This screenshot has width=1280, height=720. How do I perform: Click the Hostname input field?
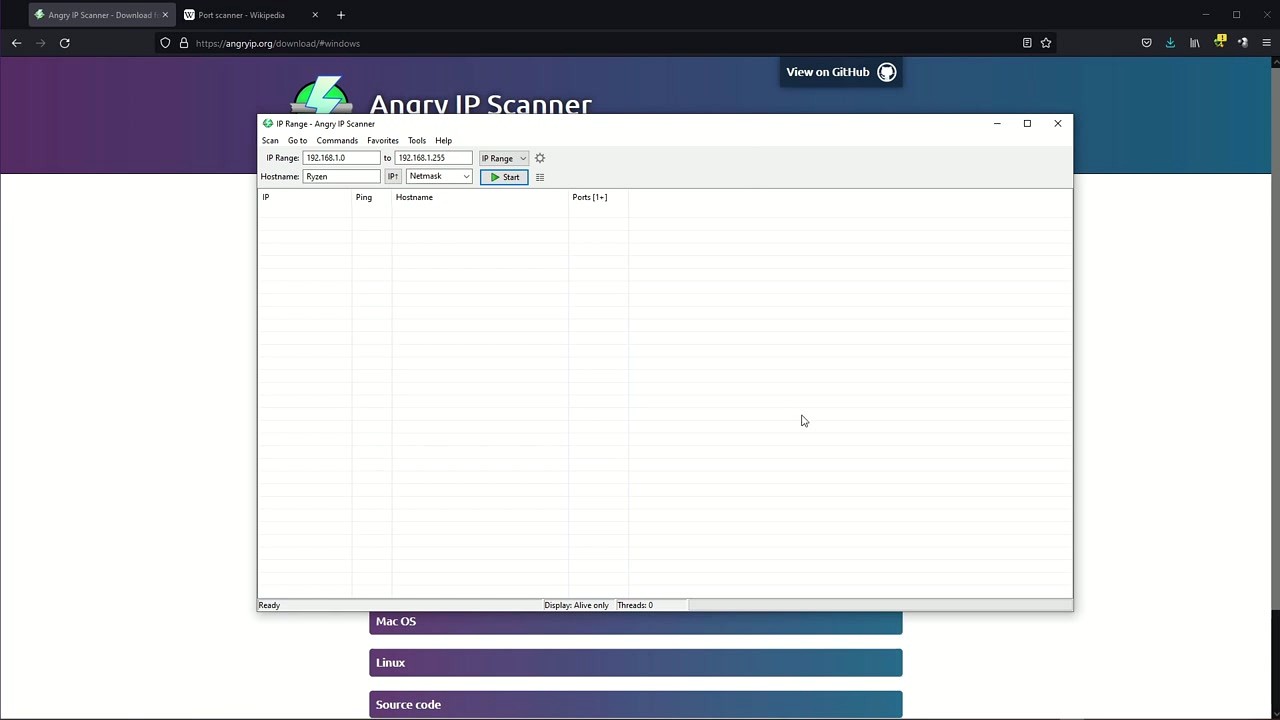(x=342, y=176)
